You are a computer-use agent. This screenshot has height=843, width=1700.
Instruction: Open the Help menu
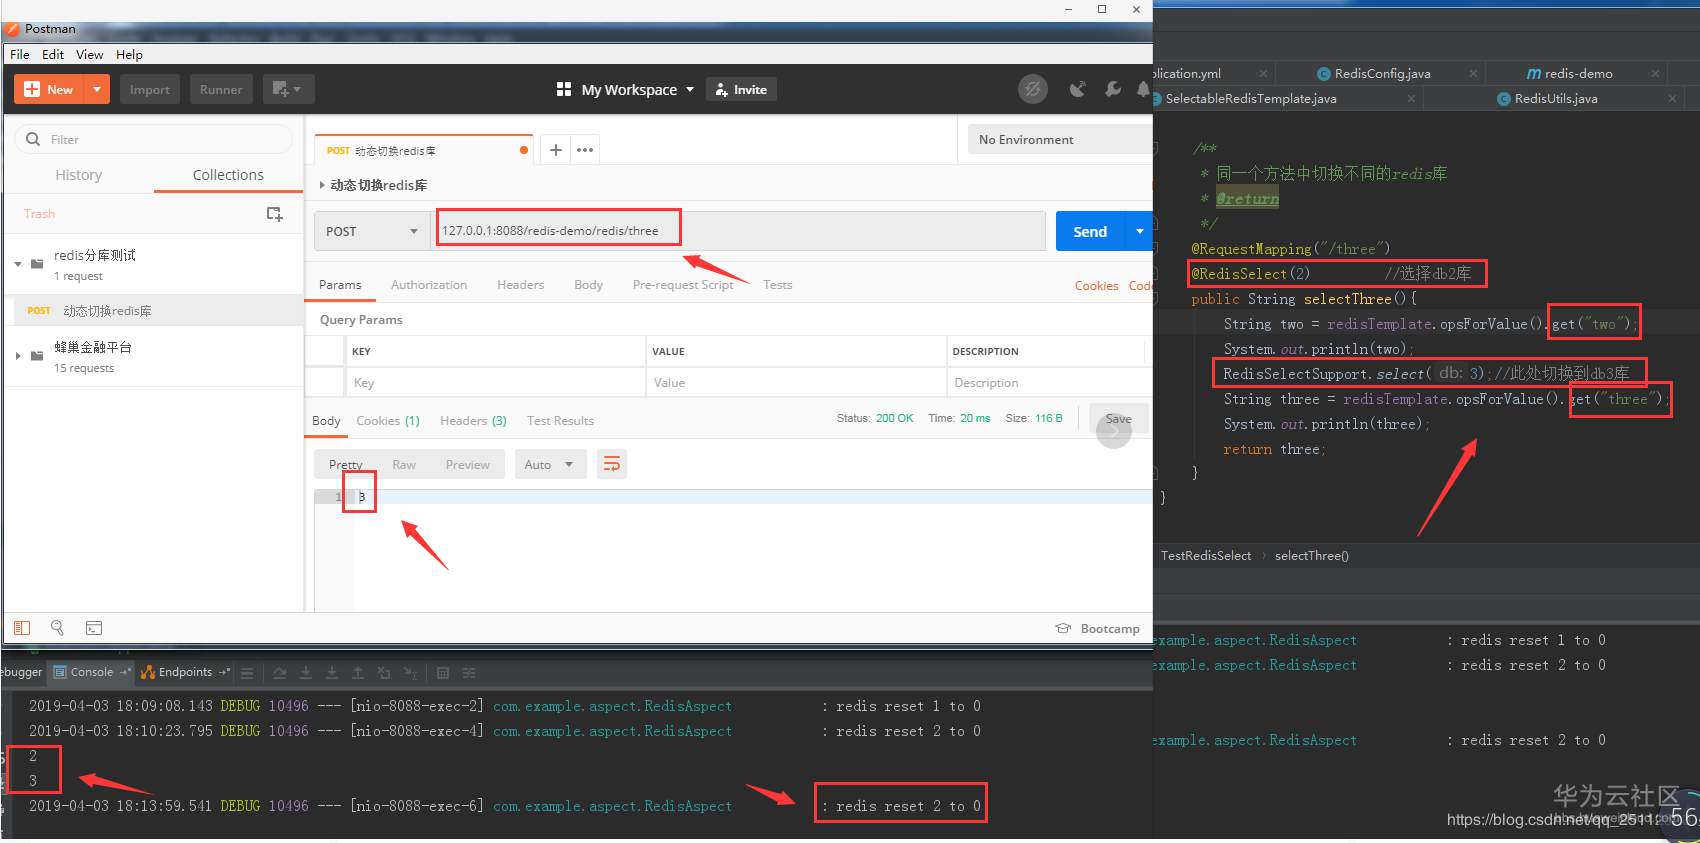point(129,55)
